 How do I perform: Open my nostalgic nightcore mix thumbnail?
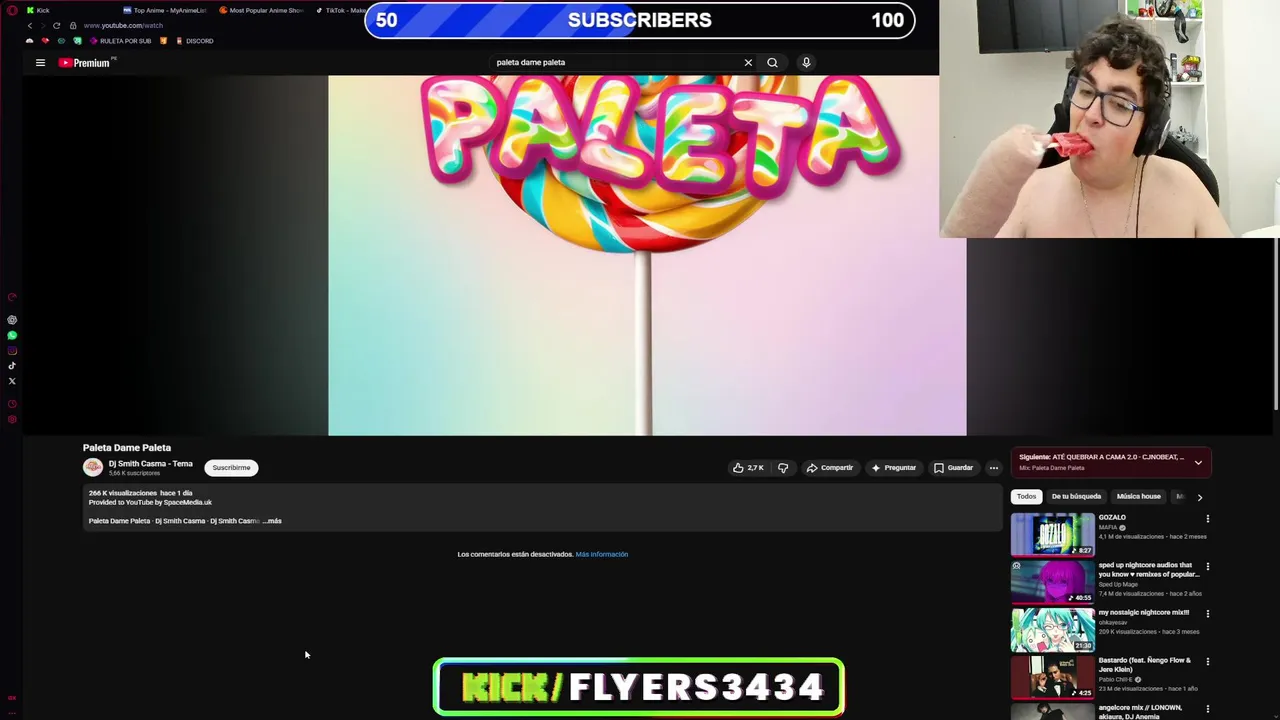coord(1052,629)
